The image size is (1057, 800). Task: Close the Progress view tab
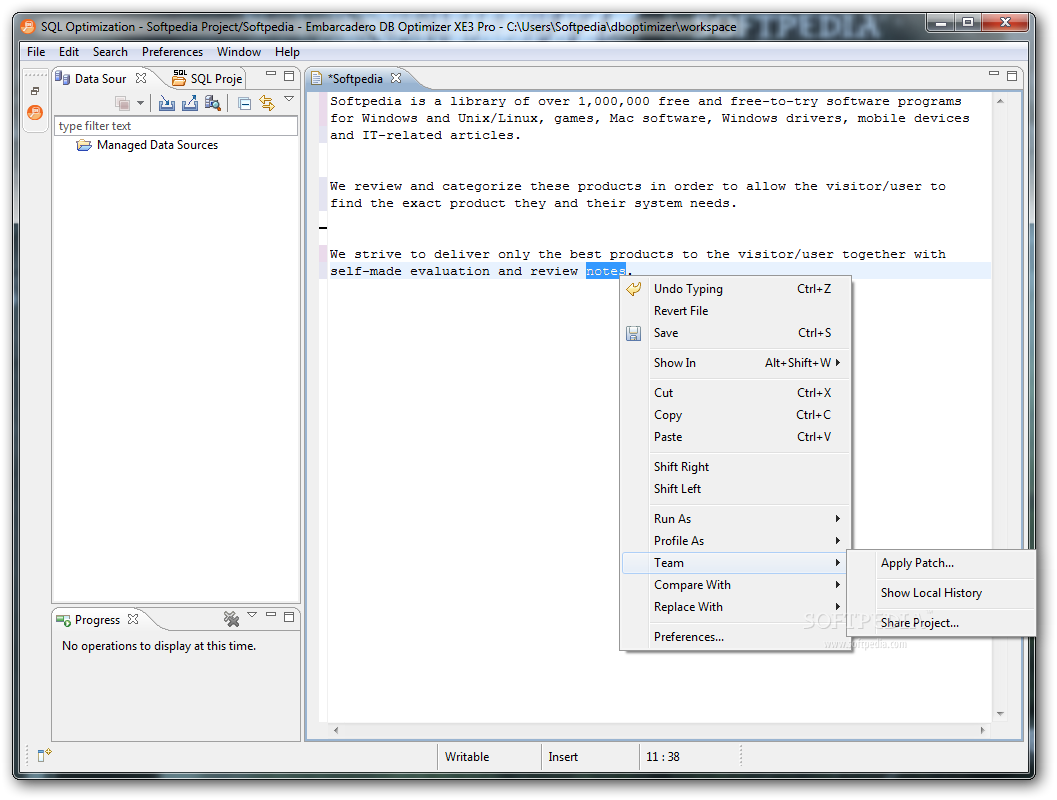[133, 619]
